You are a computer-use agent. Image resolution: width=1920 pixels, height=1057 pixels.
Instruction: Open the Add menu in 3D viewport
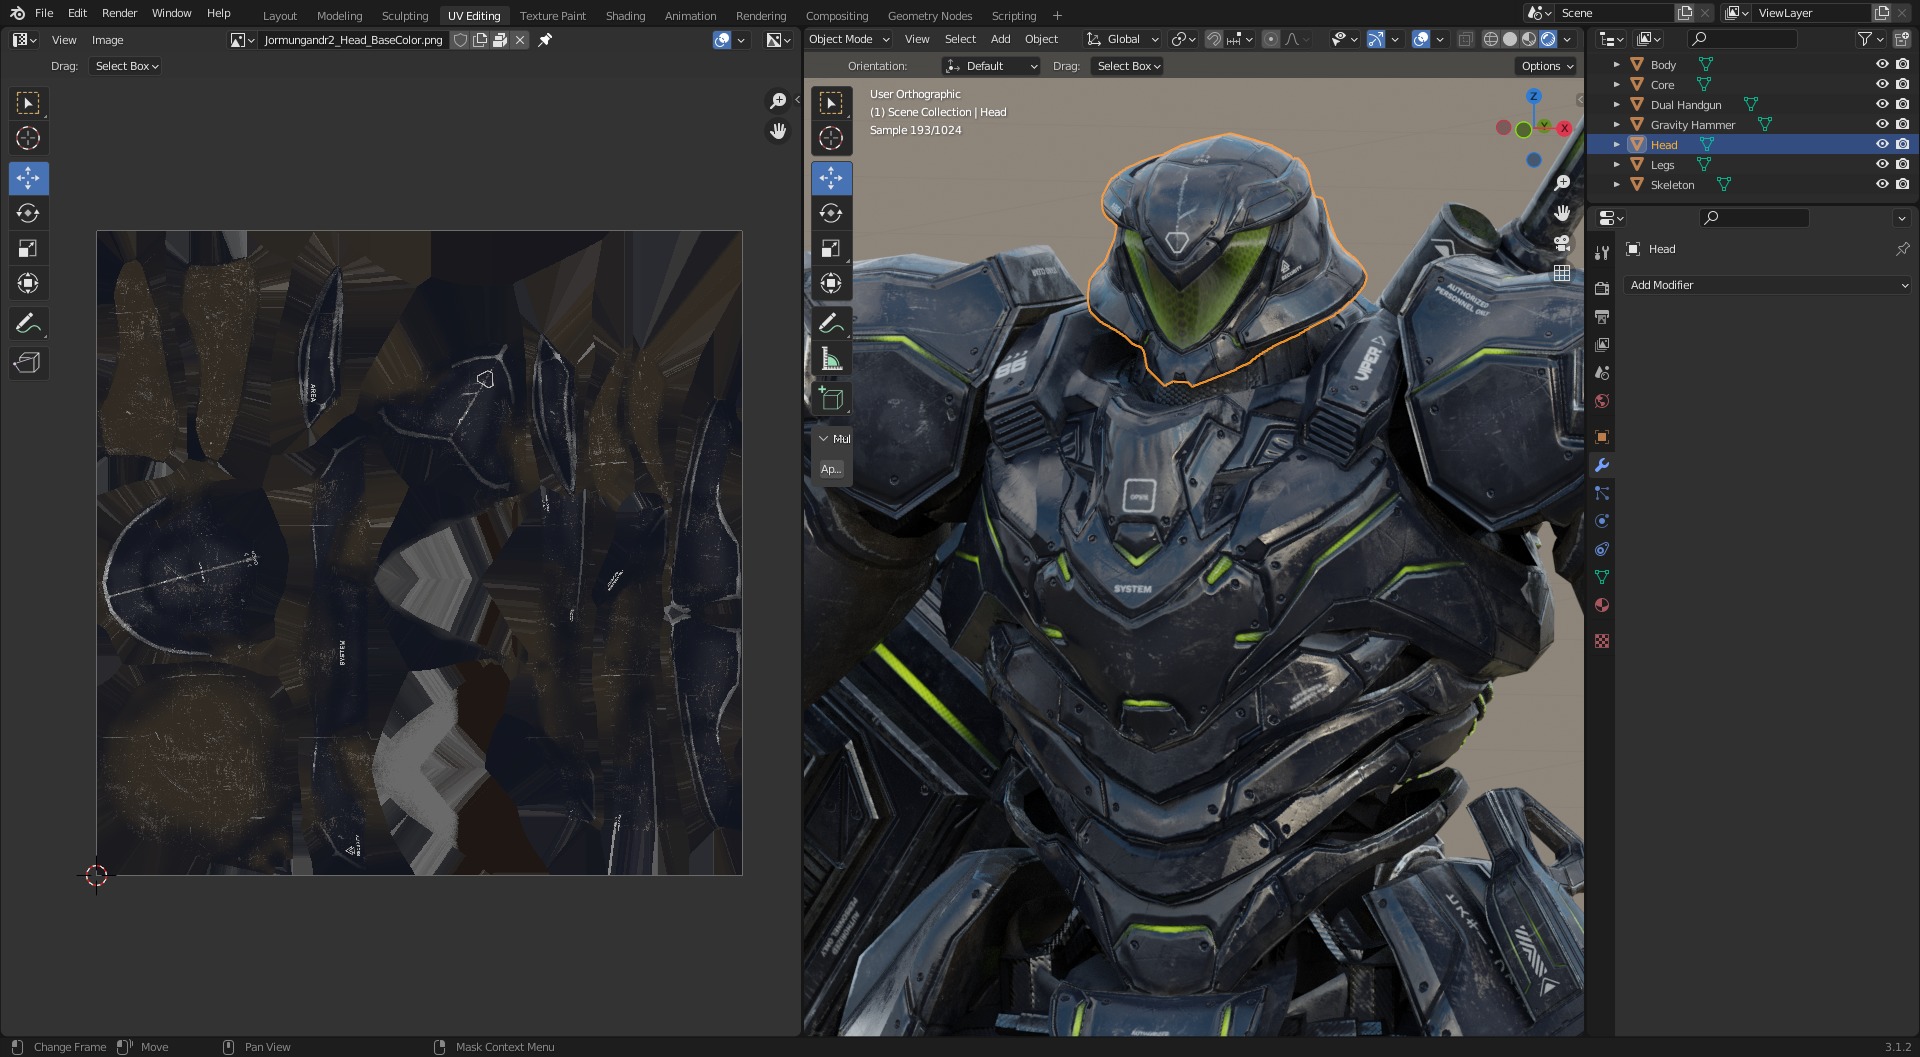pyautogui.click(x=1000, y=39)
